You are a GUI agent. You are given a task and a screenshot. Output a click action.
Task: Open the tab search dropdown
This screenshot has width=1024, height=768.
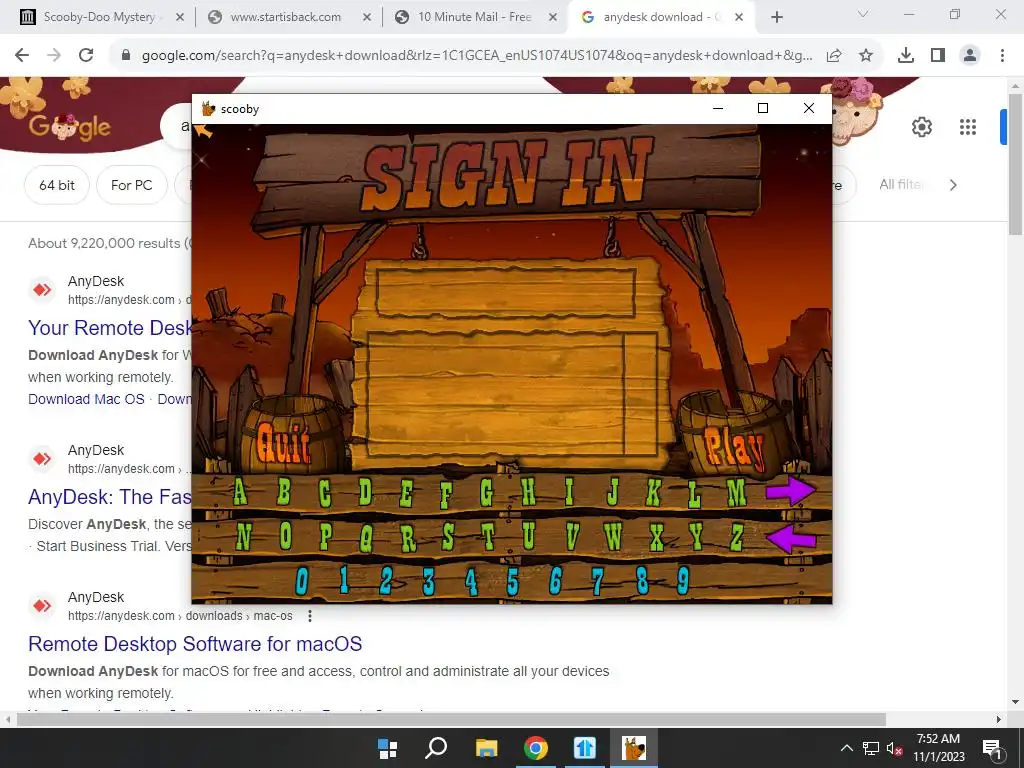[863, 14]
